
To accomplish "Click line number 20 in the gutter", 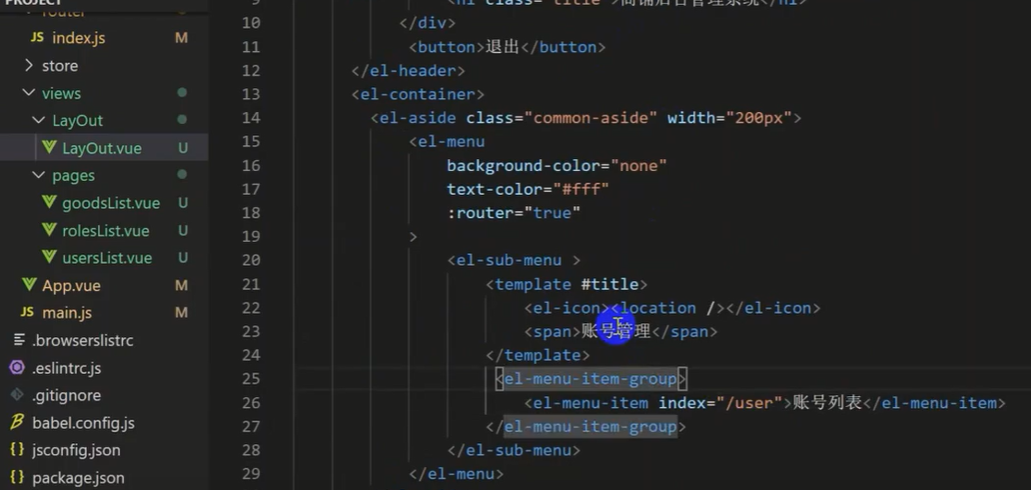I will click(251, 260).
